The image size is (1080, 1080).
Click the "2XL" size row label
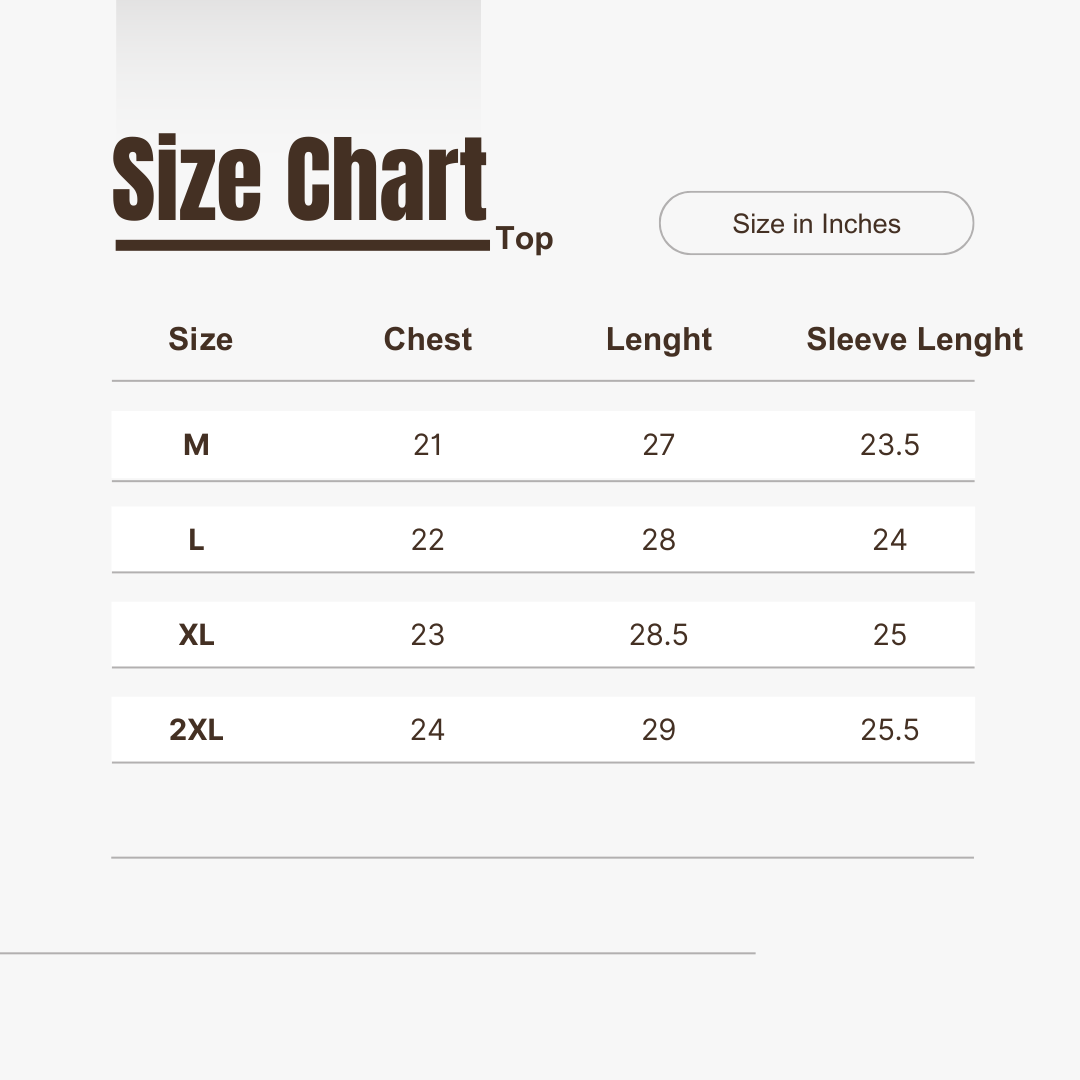coord(196,730)
